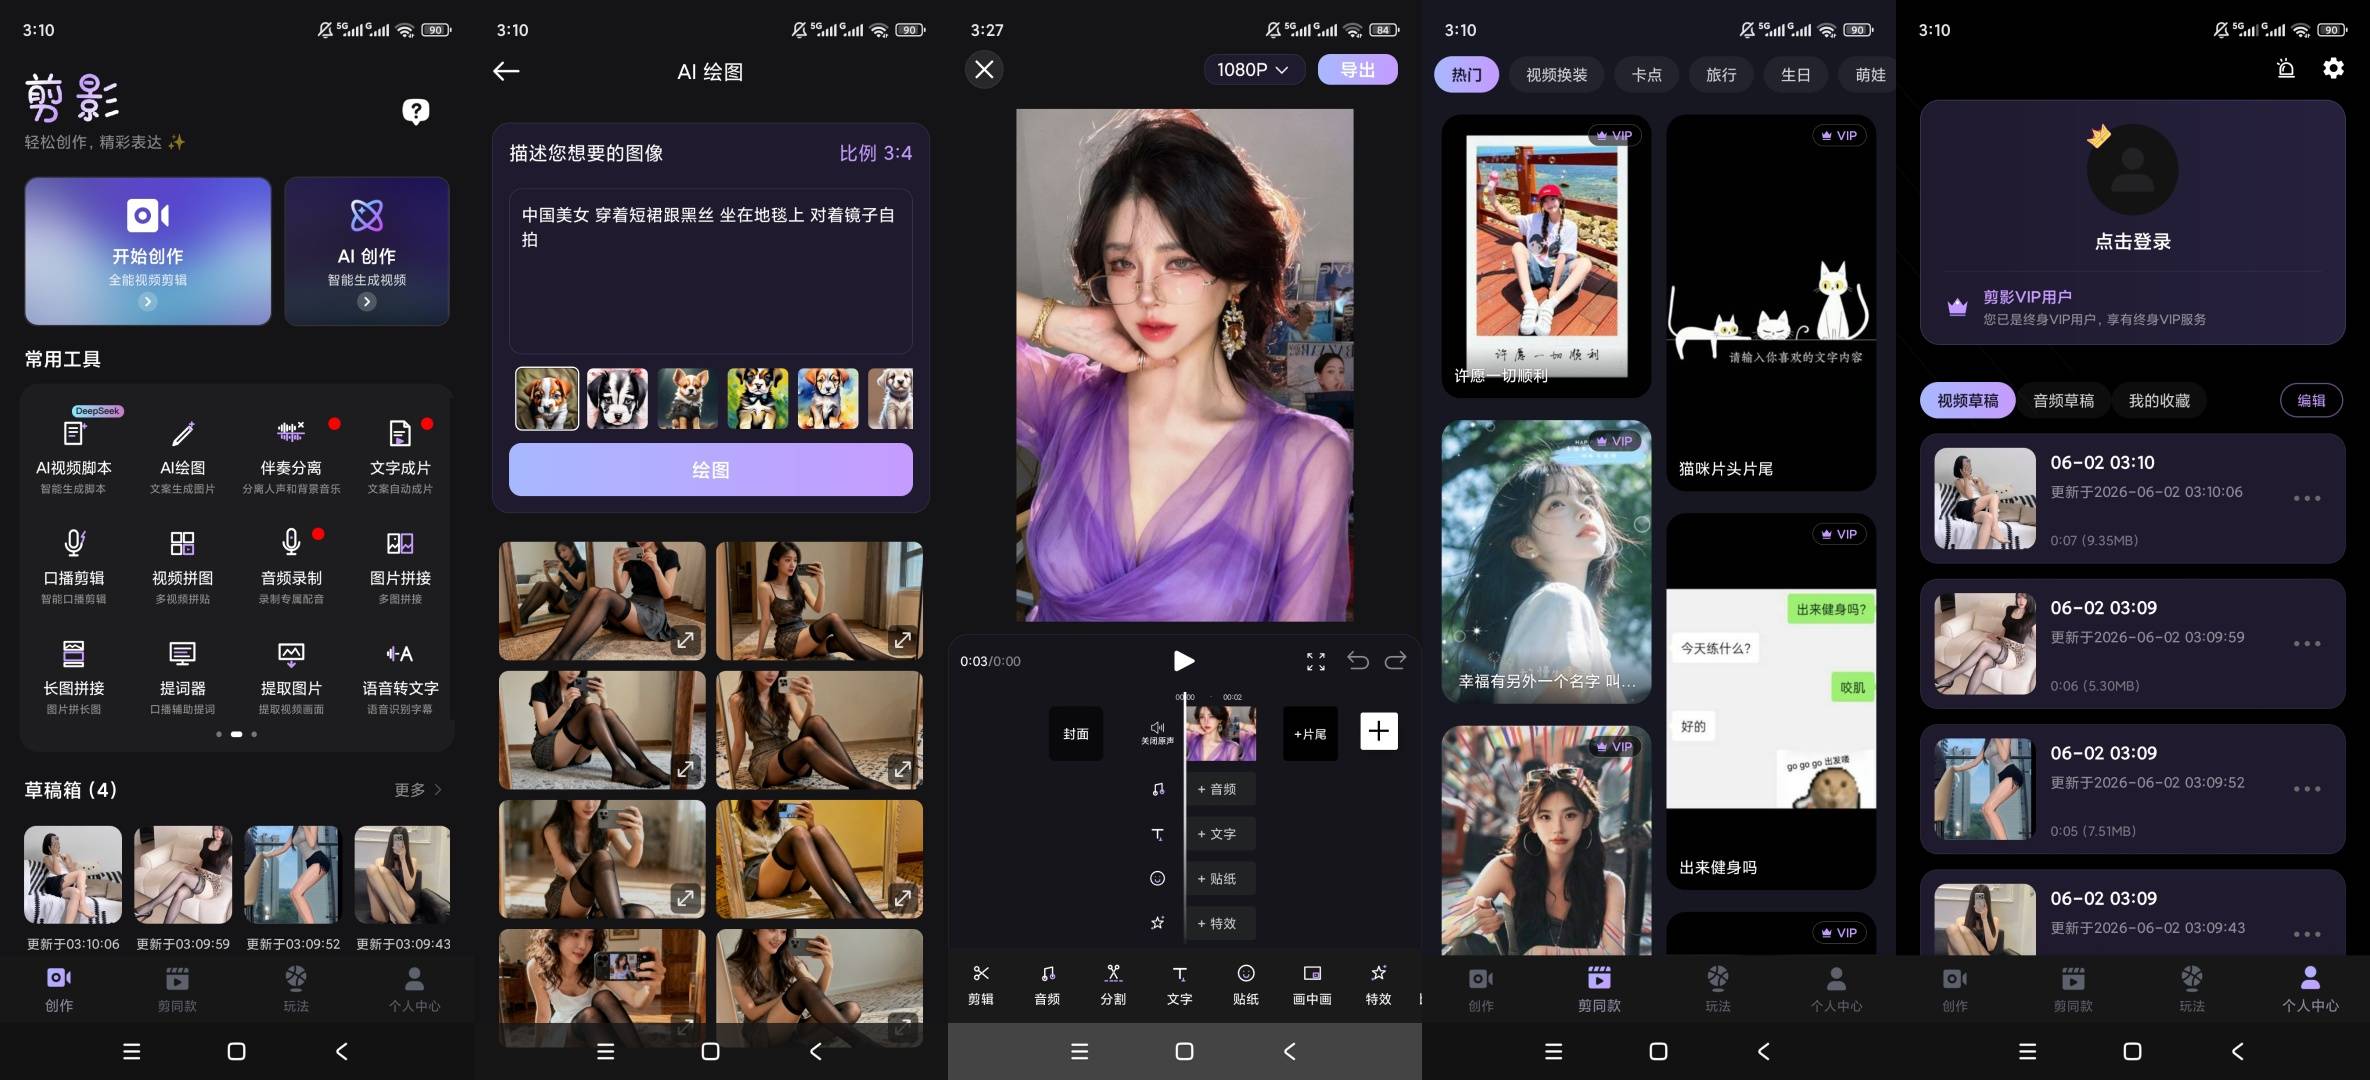
Task: Tap 编辑 beside the drafts tabs
Action: 2311,401
